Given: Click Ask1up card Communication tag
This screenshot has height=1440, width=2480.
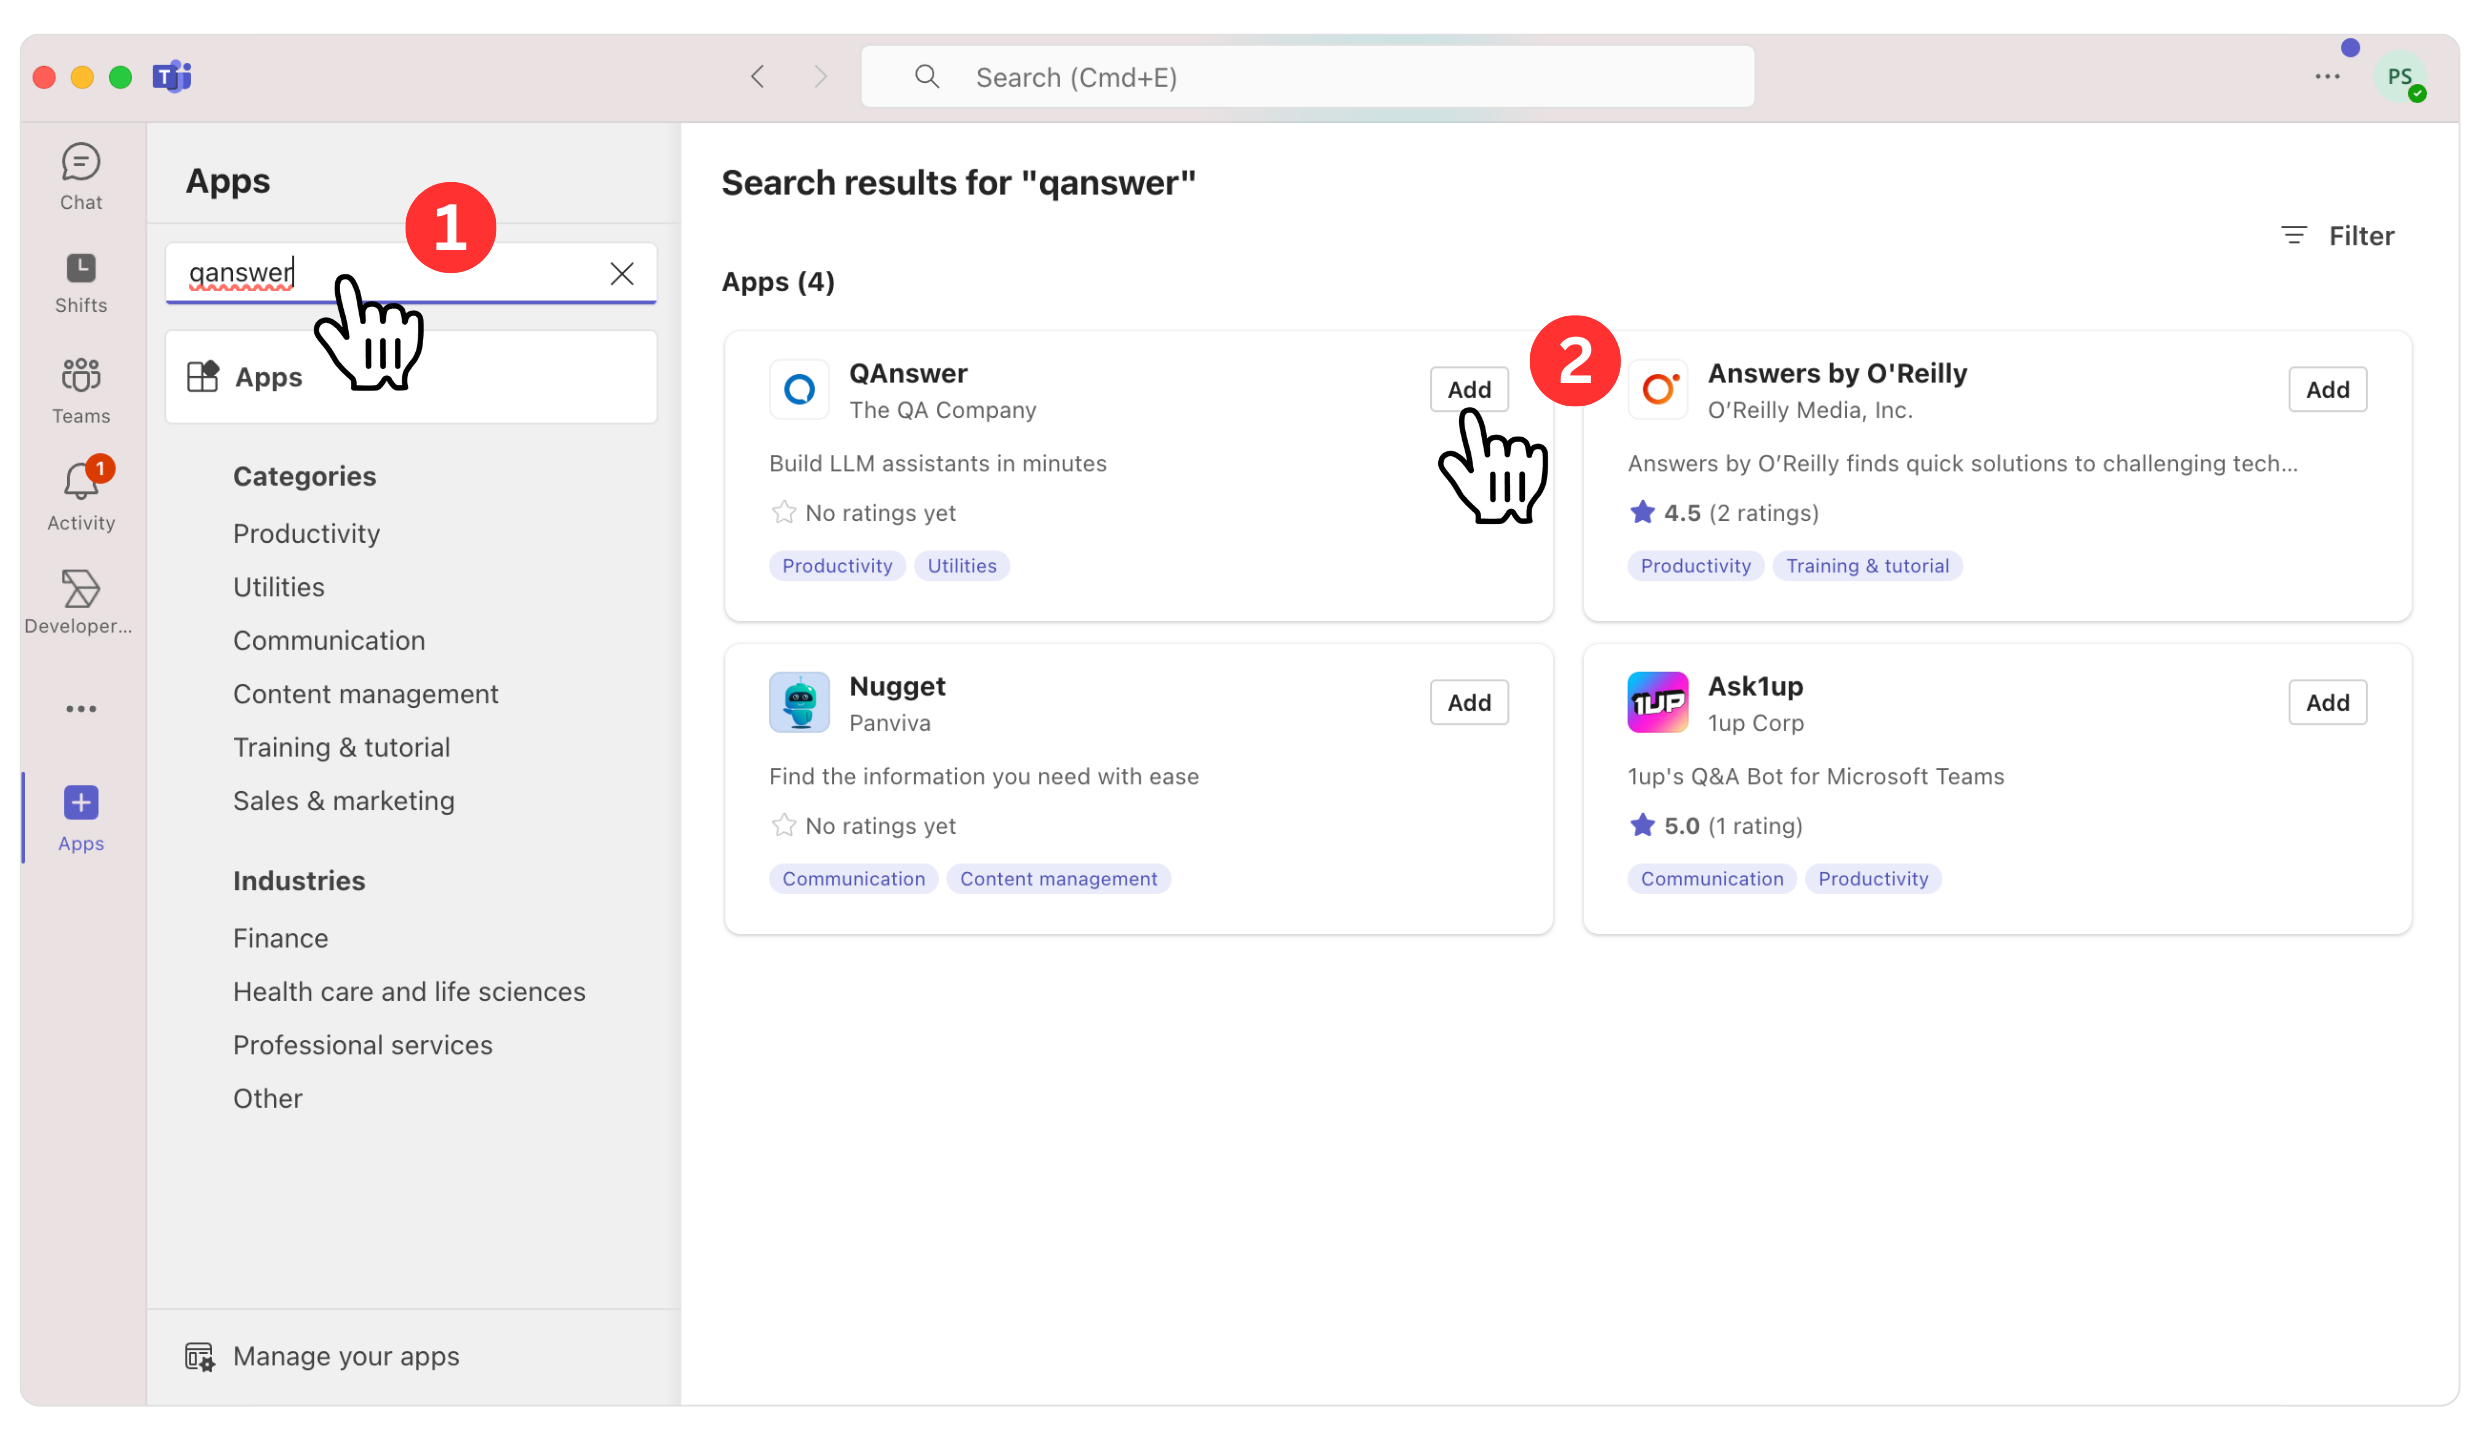Looking at the screenshot, I should click(x=1711, y=879).
